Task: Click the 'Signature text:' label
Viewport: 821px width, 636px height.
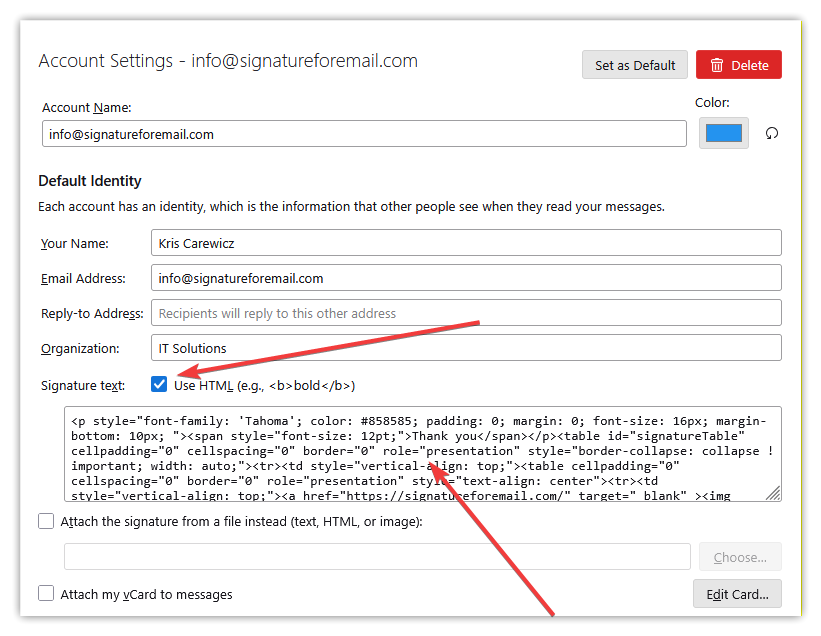Action: [x=82, y=386]
